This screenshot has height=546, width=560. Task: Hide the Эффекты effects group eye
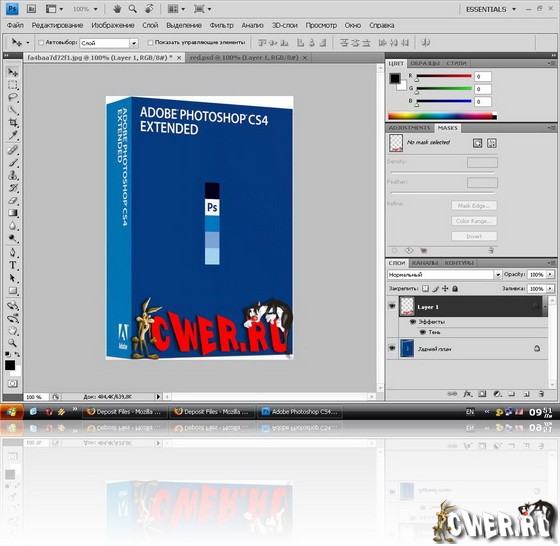[x=413, y=322]
